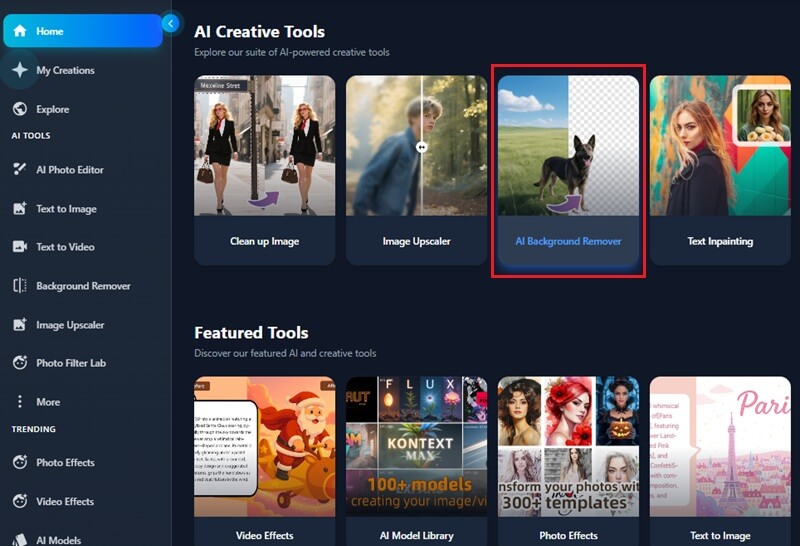Click the AI Background Remover card label

(568, 241)
